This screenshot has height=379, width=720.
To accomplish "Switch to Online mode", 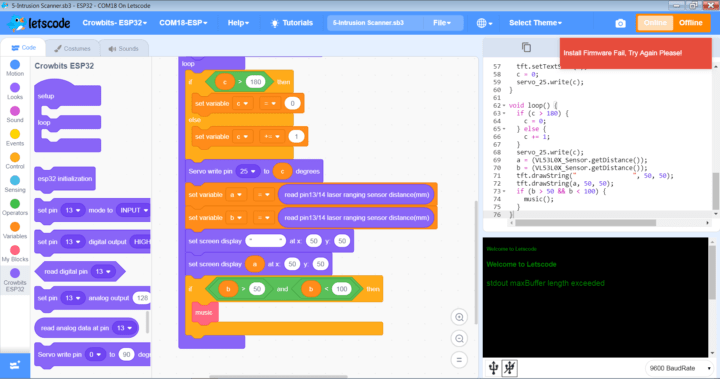I will (655, 23).
